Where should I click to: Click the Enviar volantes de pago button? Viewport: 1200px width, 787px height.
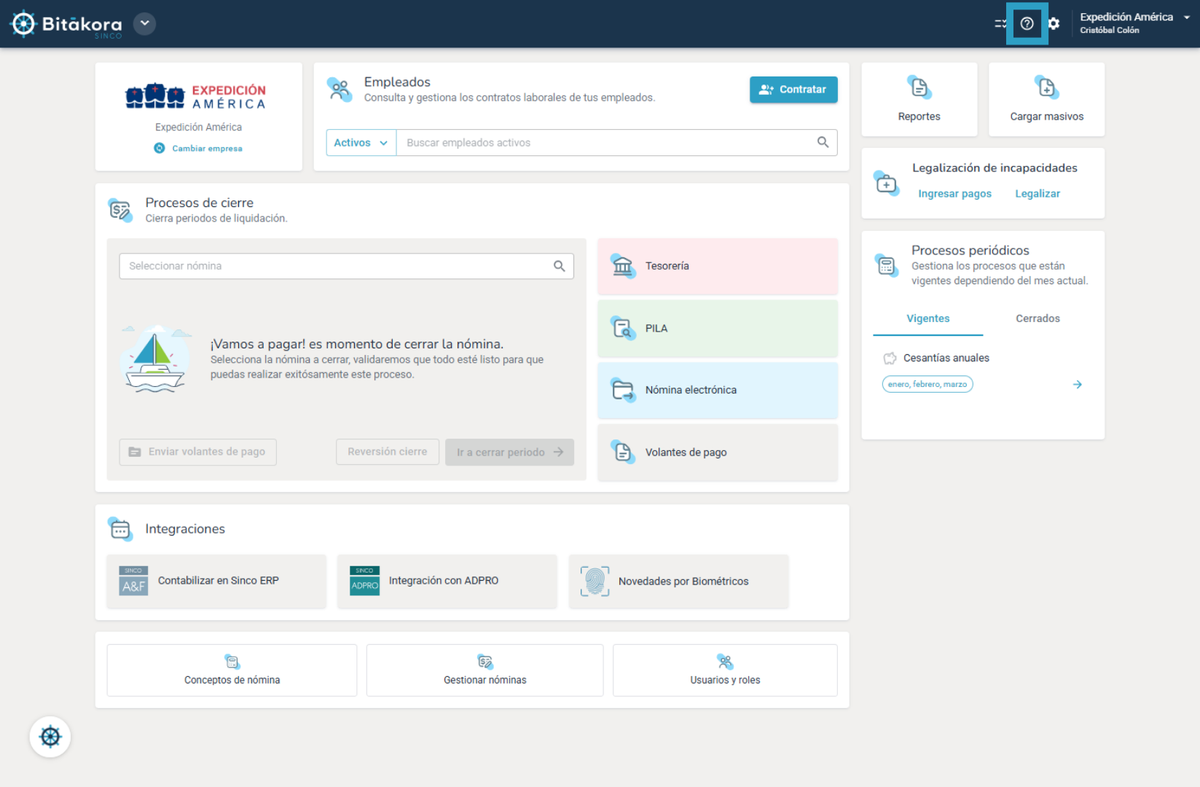coord(198,452)
